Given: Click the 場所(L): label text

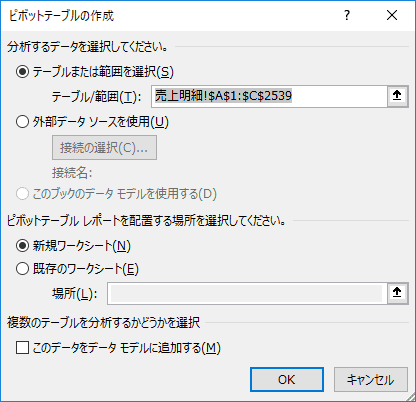Looking at the screenshot, I should tap(75, 294).
